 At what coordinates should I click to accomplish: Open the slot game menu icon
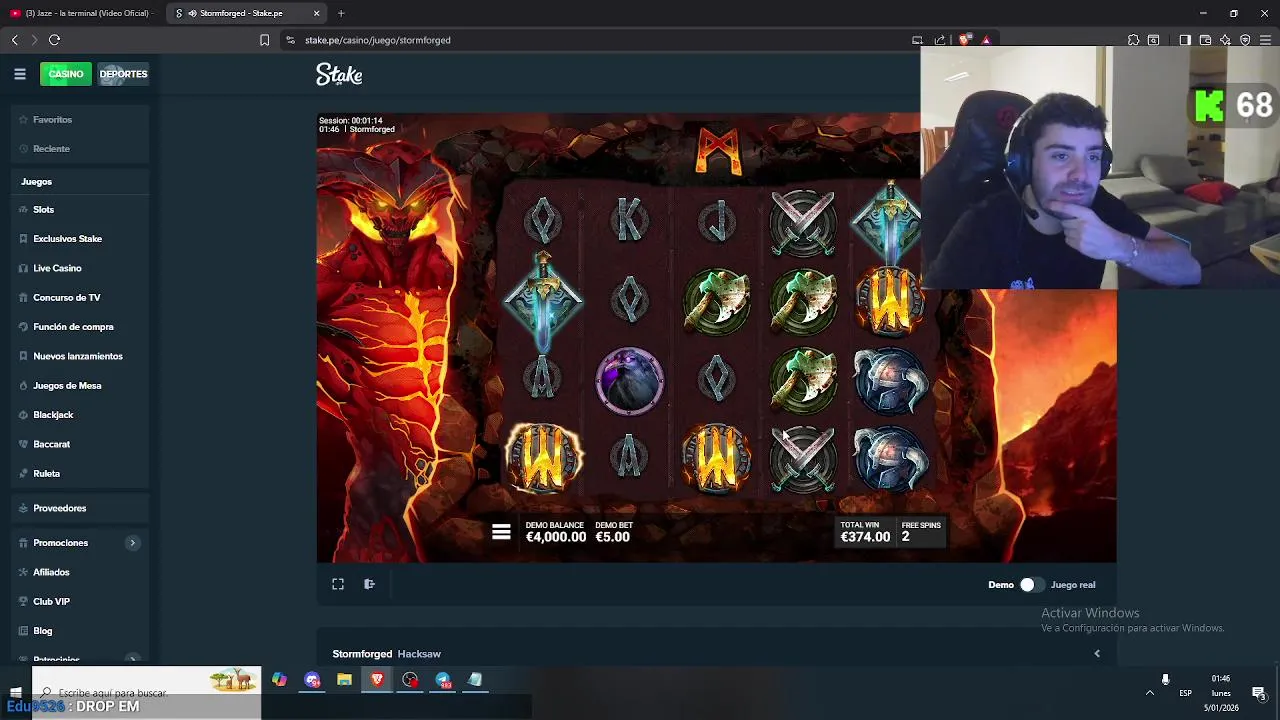point(501,532)
